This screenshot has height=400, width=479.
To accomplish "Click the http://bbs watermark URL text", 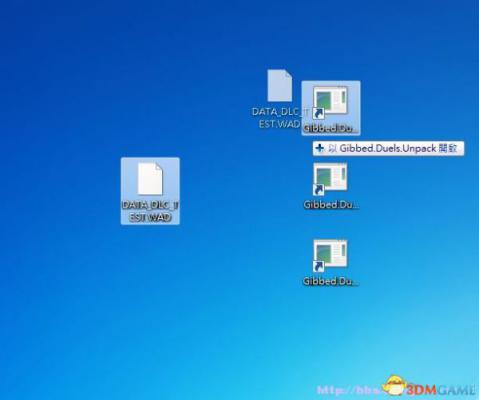I will (x=348, y=390).
